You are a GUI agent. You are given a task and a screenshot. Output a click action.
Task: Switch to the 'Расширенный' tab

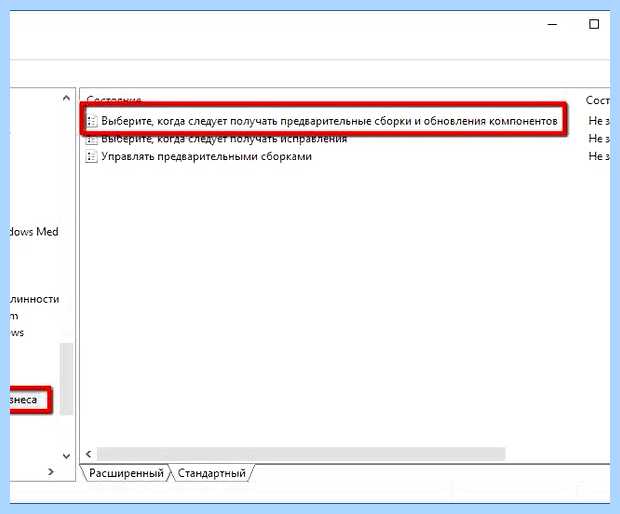click(126, 473)
